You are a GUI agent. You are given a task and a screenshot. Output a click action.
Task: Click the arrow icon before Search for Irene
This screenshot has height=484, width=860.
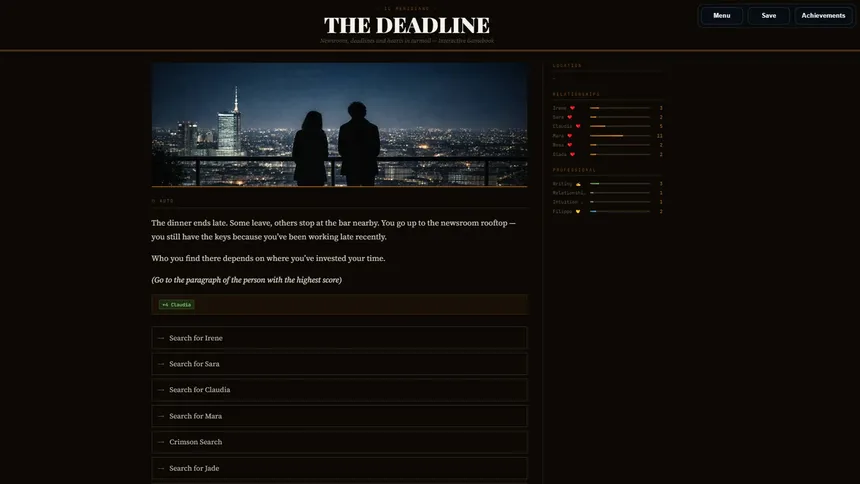[161, 338]
